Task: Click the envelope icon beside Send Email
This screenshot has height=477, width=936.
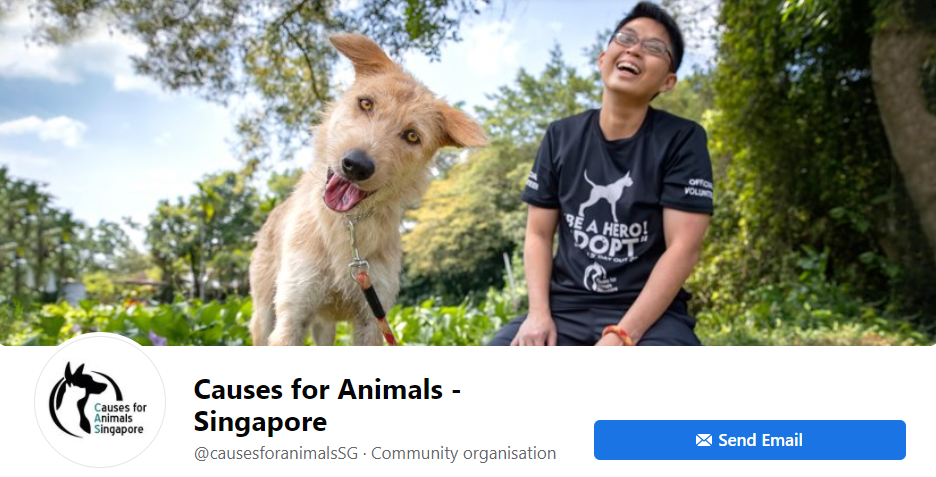Action: [704, 441]
